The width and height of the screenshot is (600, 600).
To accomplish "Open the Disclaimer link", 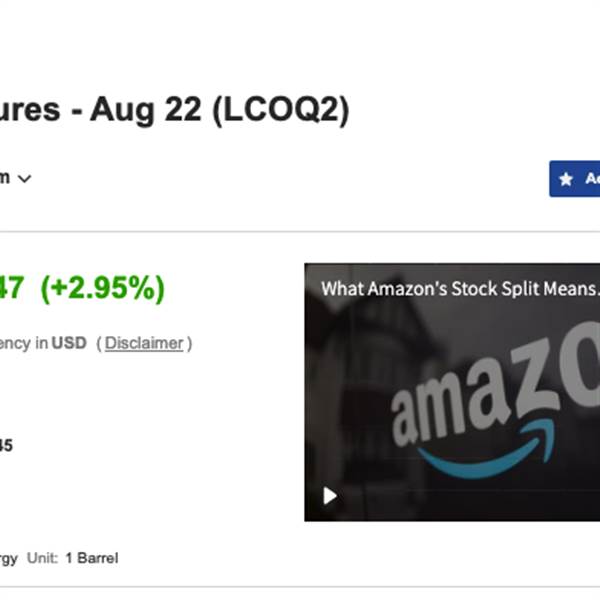I will click(144, 343).
